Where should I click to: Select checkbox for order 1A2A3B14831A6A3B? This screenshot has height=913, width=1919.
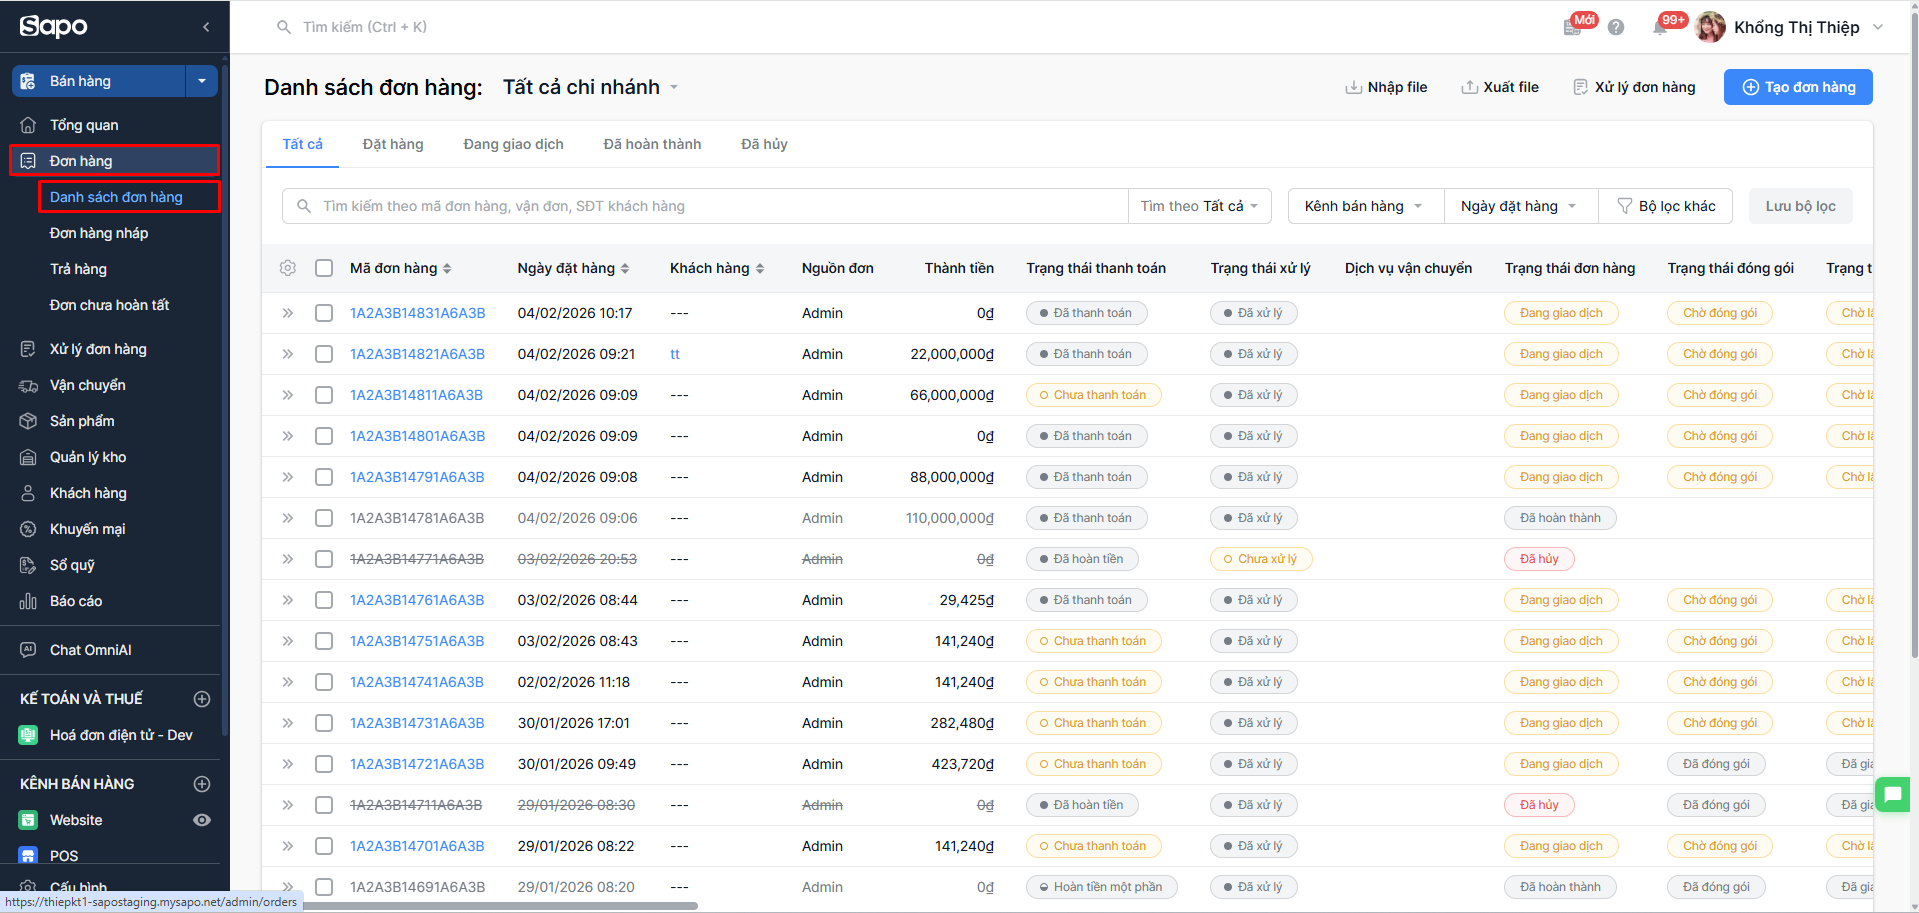[x=324, y=313]
